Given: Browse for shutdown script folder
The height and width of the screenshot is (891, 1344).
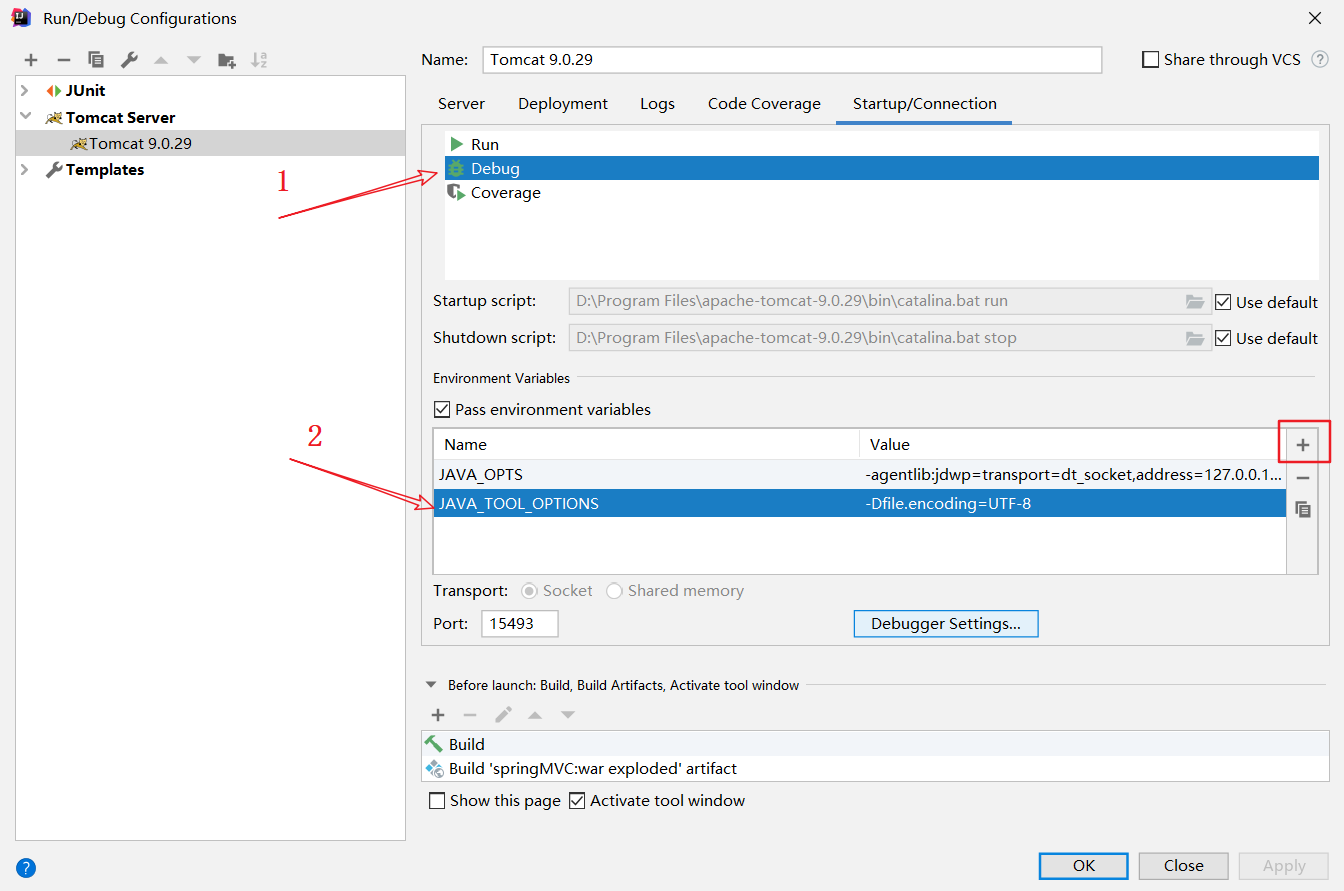Looking at the screenshot, I should 1195,338.
